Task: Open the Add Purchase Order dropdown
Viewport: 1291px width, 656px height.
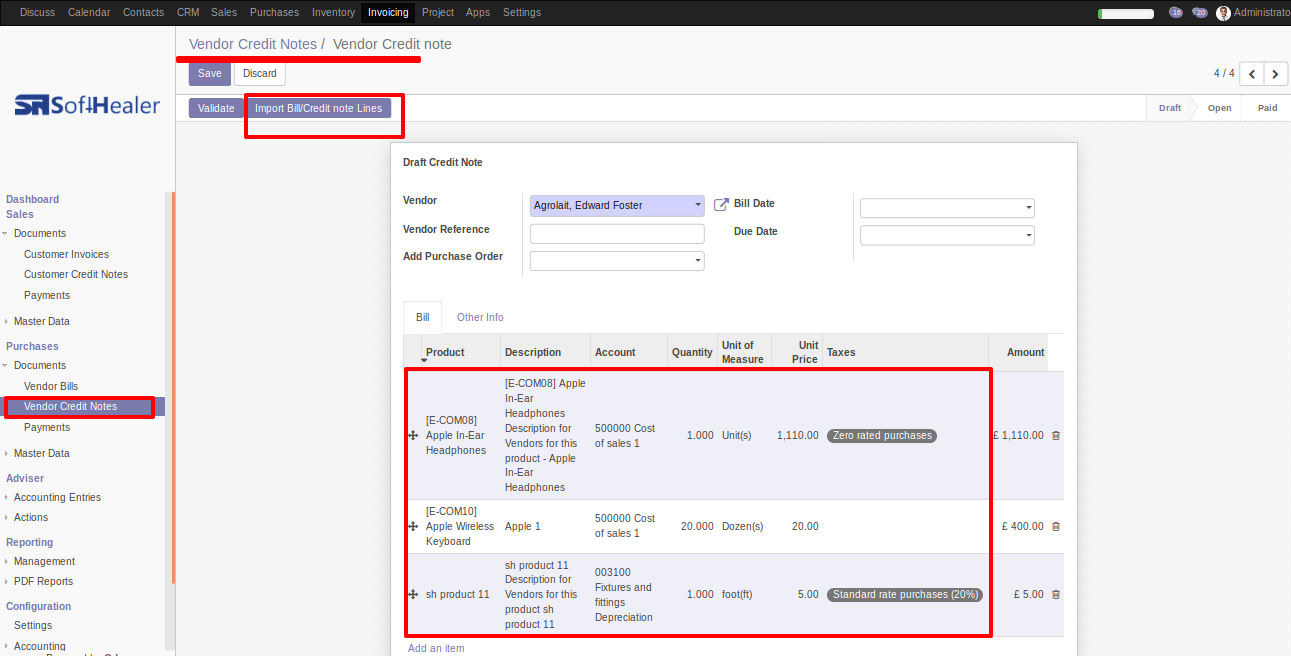Action: pyautogui.click(x=617, y=261)
